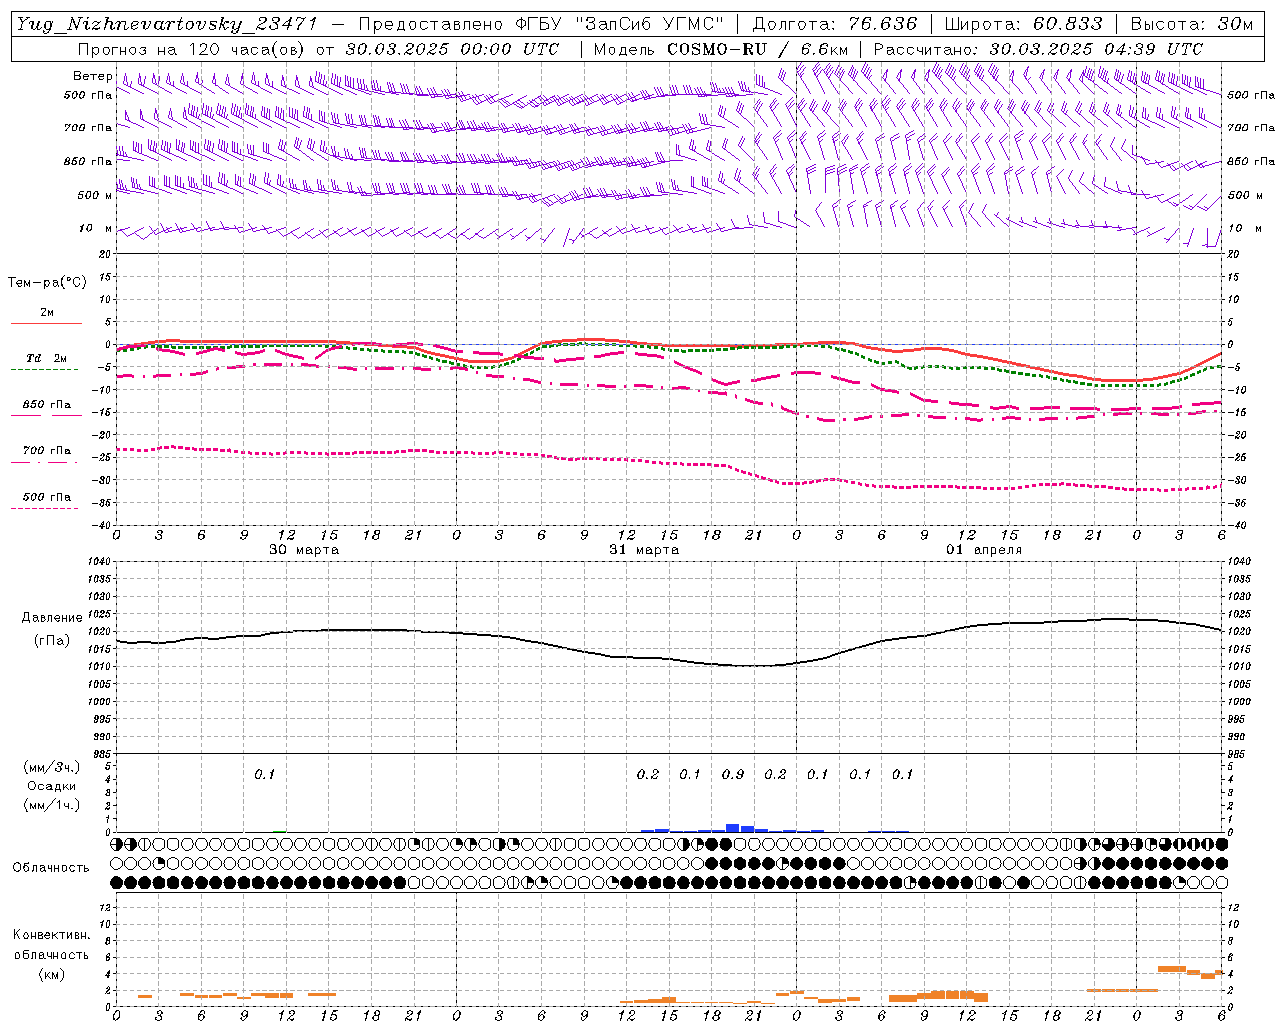This screenshot has height=1024, width=1280.
Task: Click the left 700 гПа wind level label
Action: pos(88,128)
